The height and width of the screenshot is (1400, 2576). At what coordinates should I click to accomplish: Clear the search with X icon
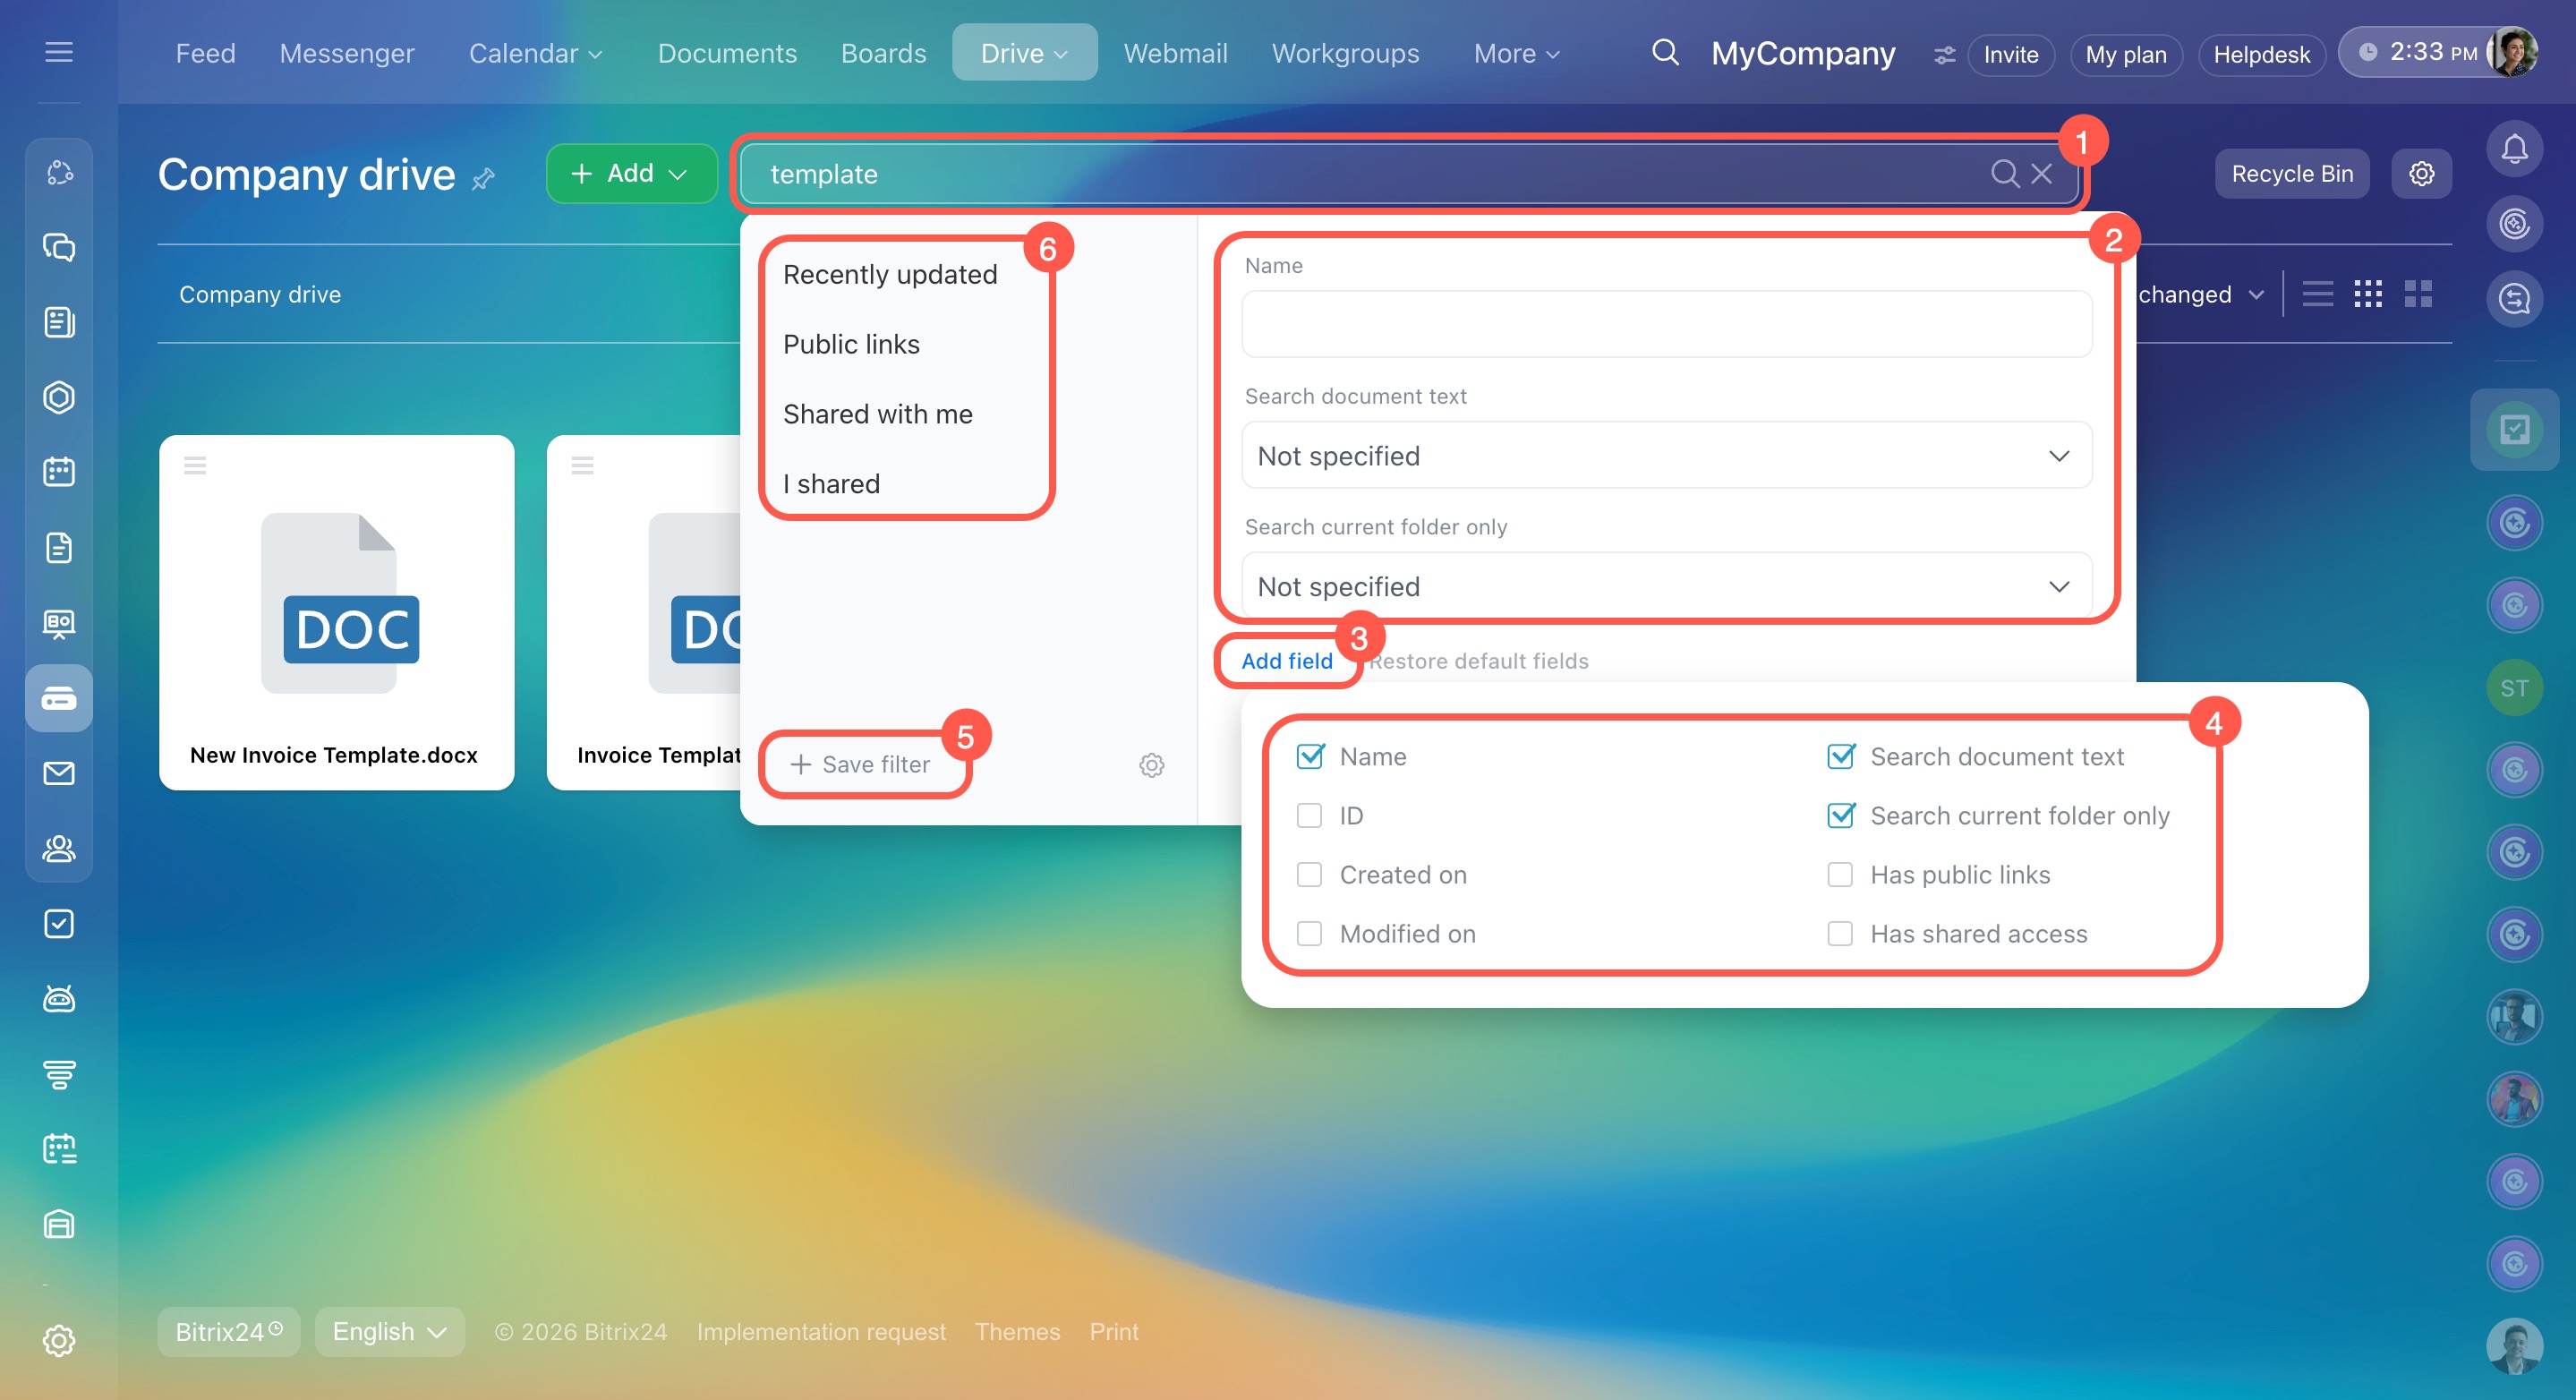2042,173
